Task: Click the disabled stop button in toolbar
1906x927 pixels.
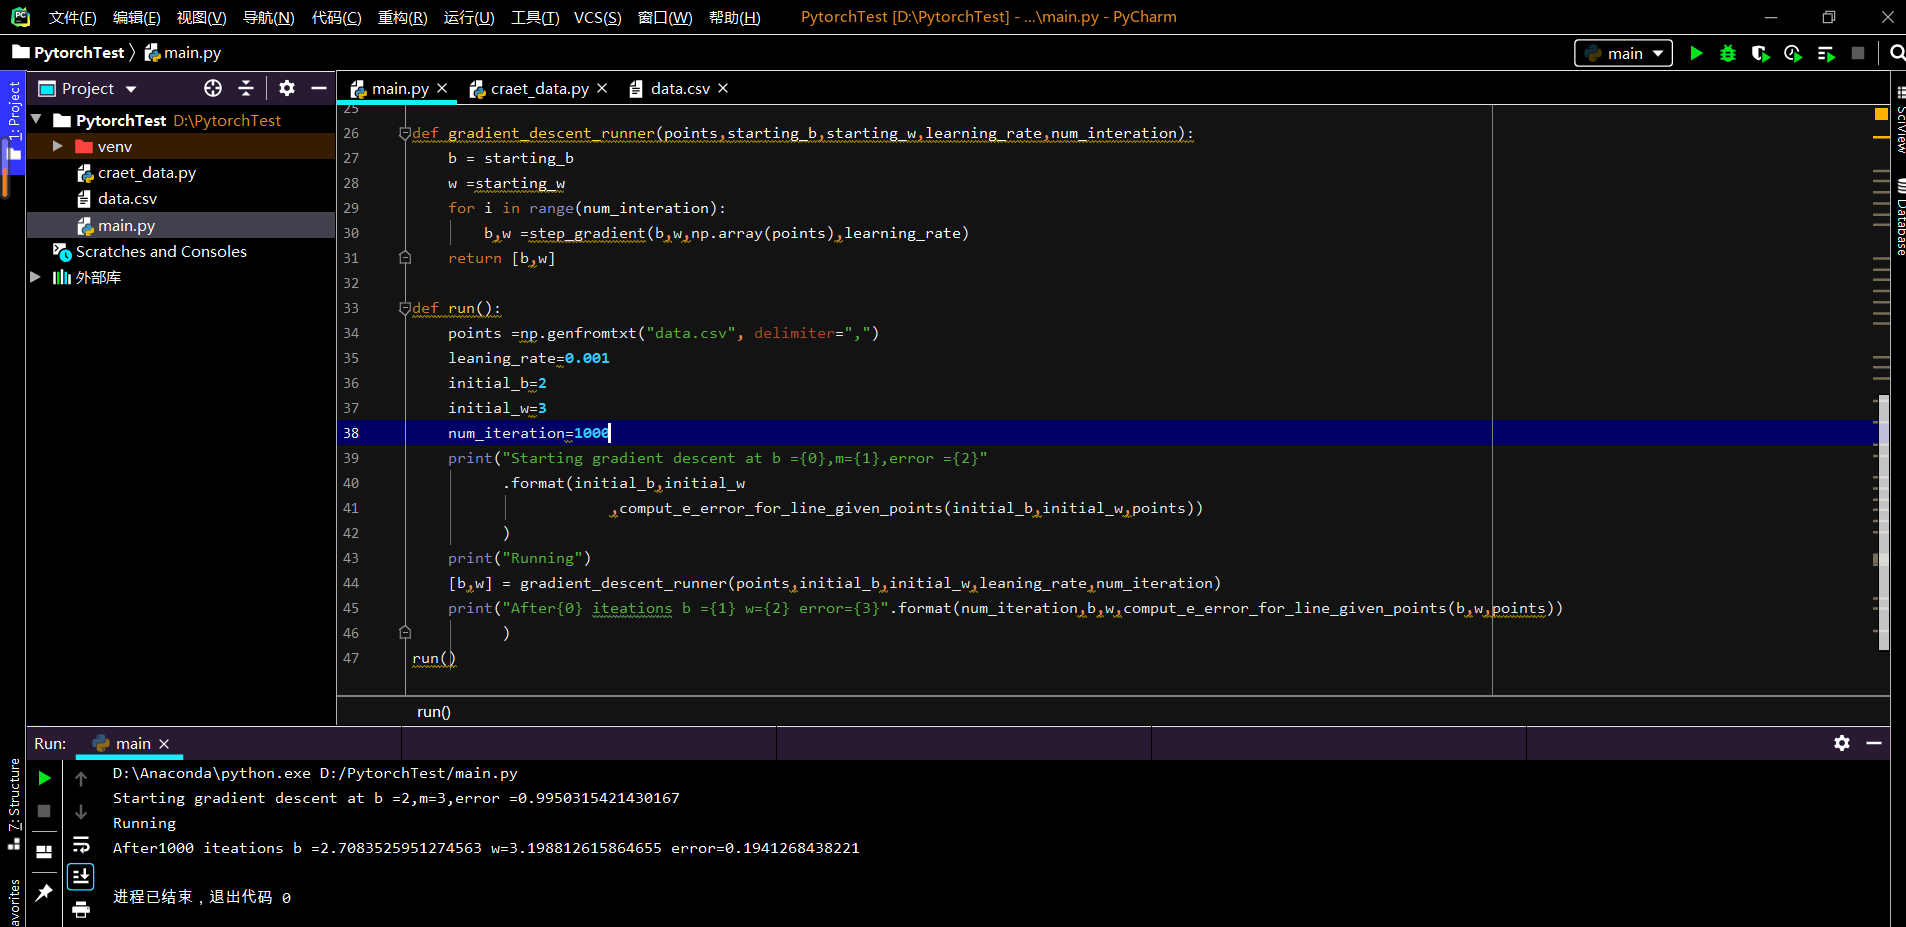Action: point(1858,53)
